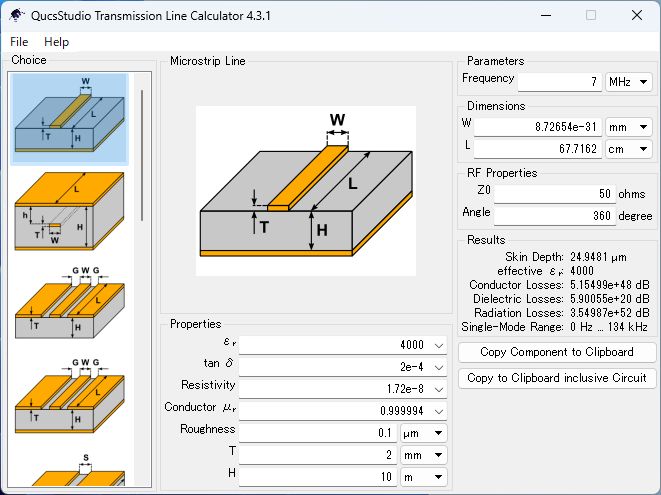Viewport: 661px width, 495px height.
Task: Expand the Conductor μr combo box arrow
Action: tap(439, 411)
